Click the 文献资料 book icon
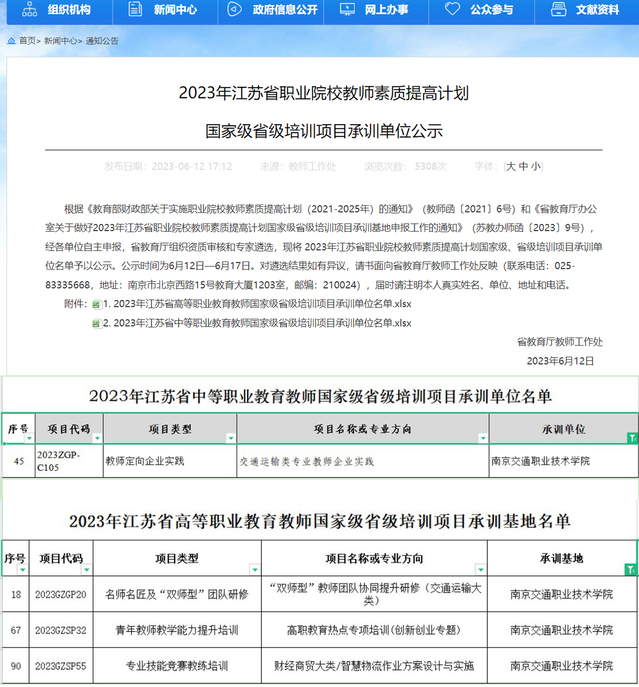This screenshot has height=687, width=639. pos(559,11)
